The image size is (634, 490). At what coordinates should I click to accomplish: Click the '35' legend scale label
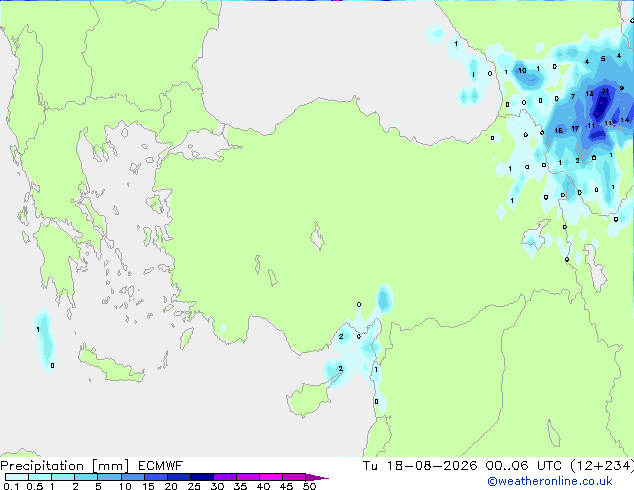pyautogui.click(x=240, y=486)
